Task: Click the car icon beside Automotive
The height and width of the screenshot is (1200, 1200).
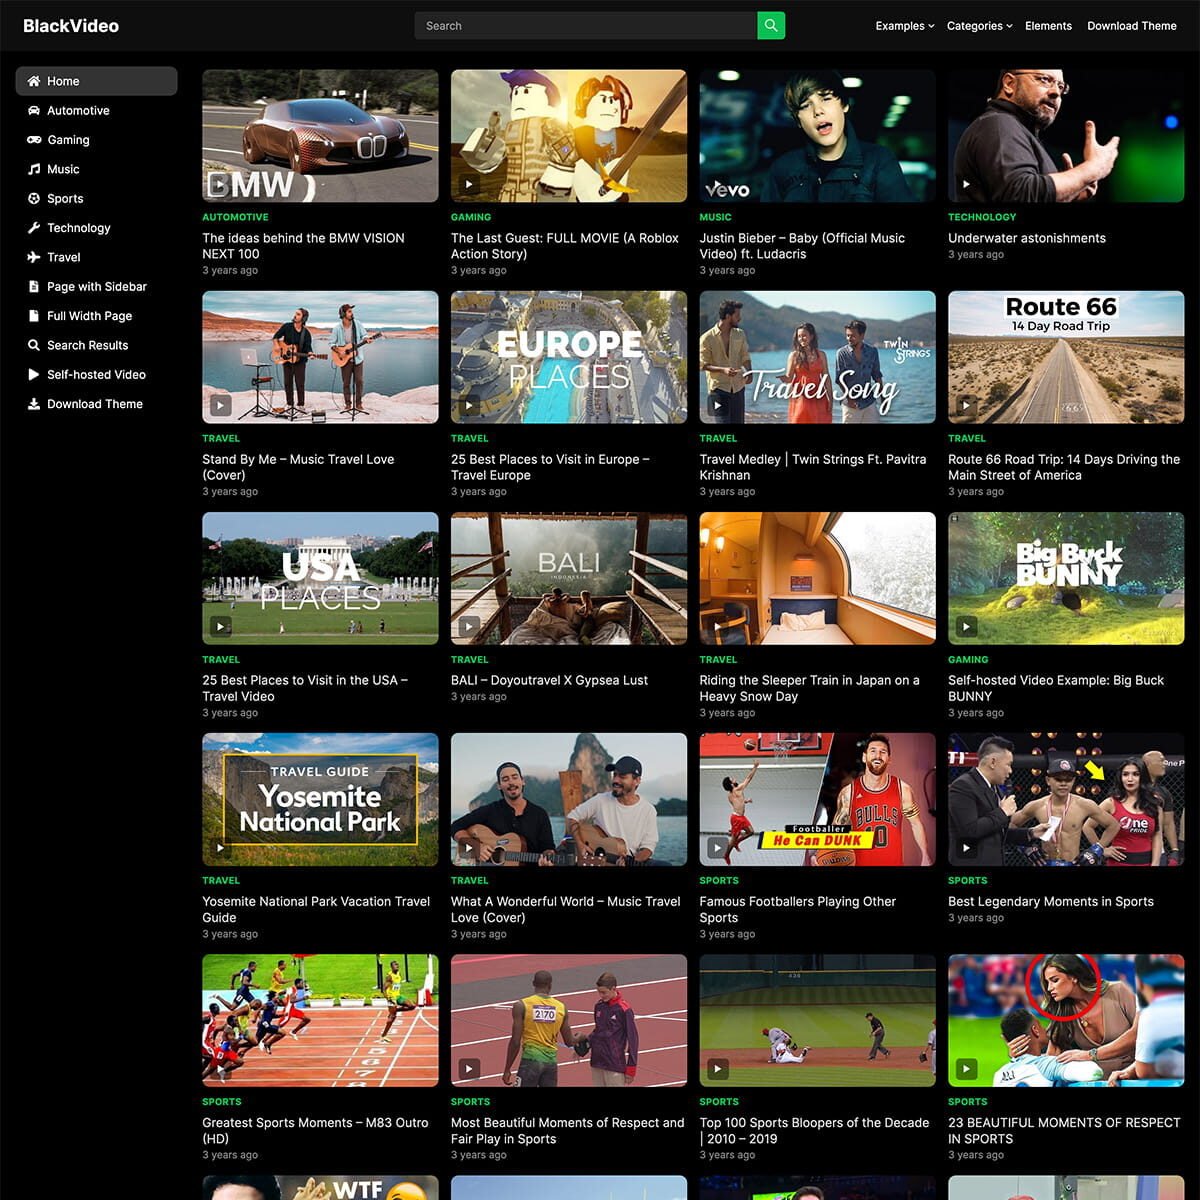Action: click(x=34, y=111)
